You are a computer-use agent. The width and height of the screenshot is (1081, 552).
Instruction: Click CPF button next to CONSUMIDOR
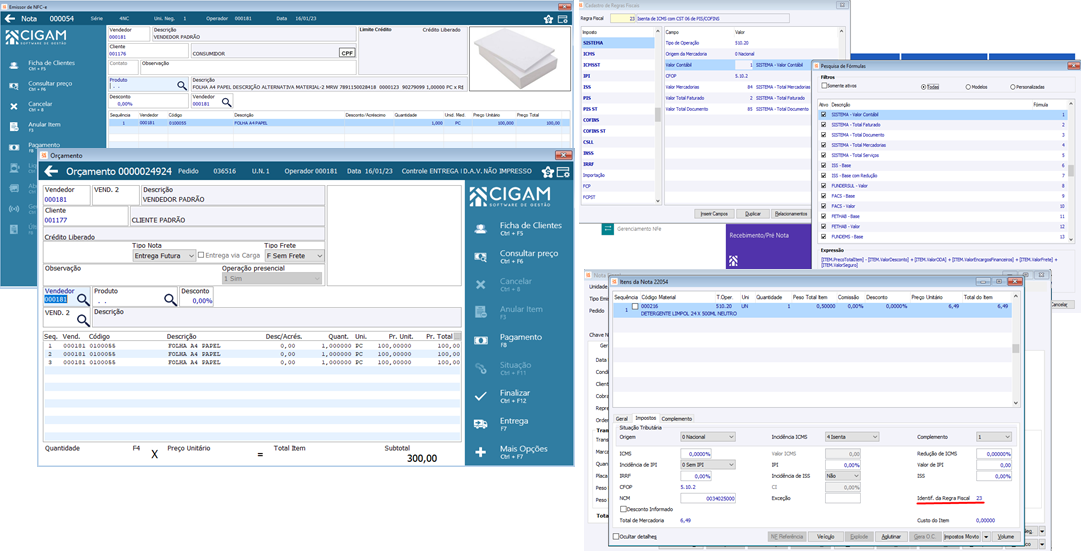pyautogui.click(x=347, y=53)
